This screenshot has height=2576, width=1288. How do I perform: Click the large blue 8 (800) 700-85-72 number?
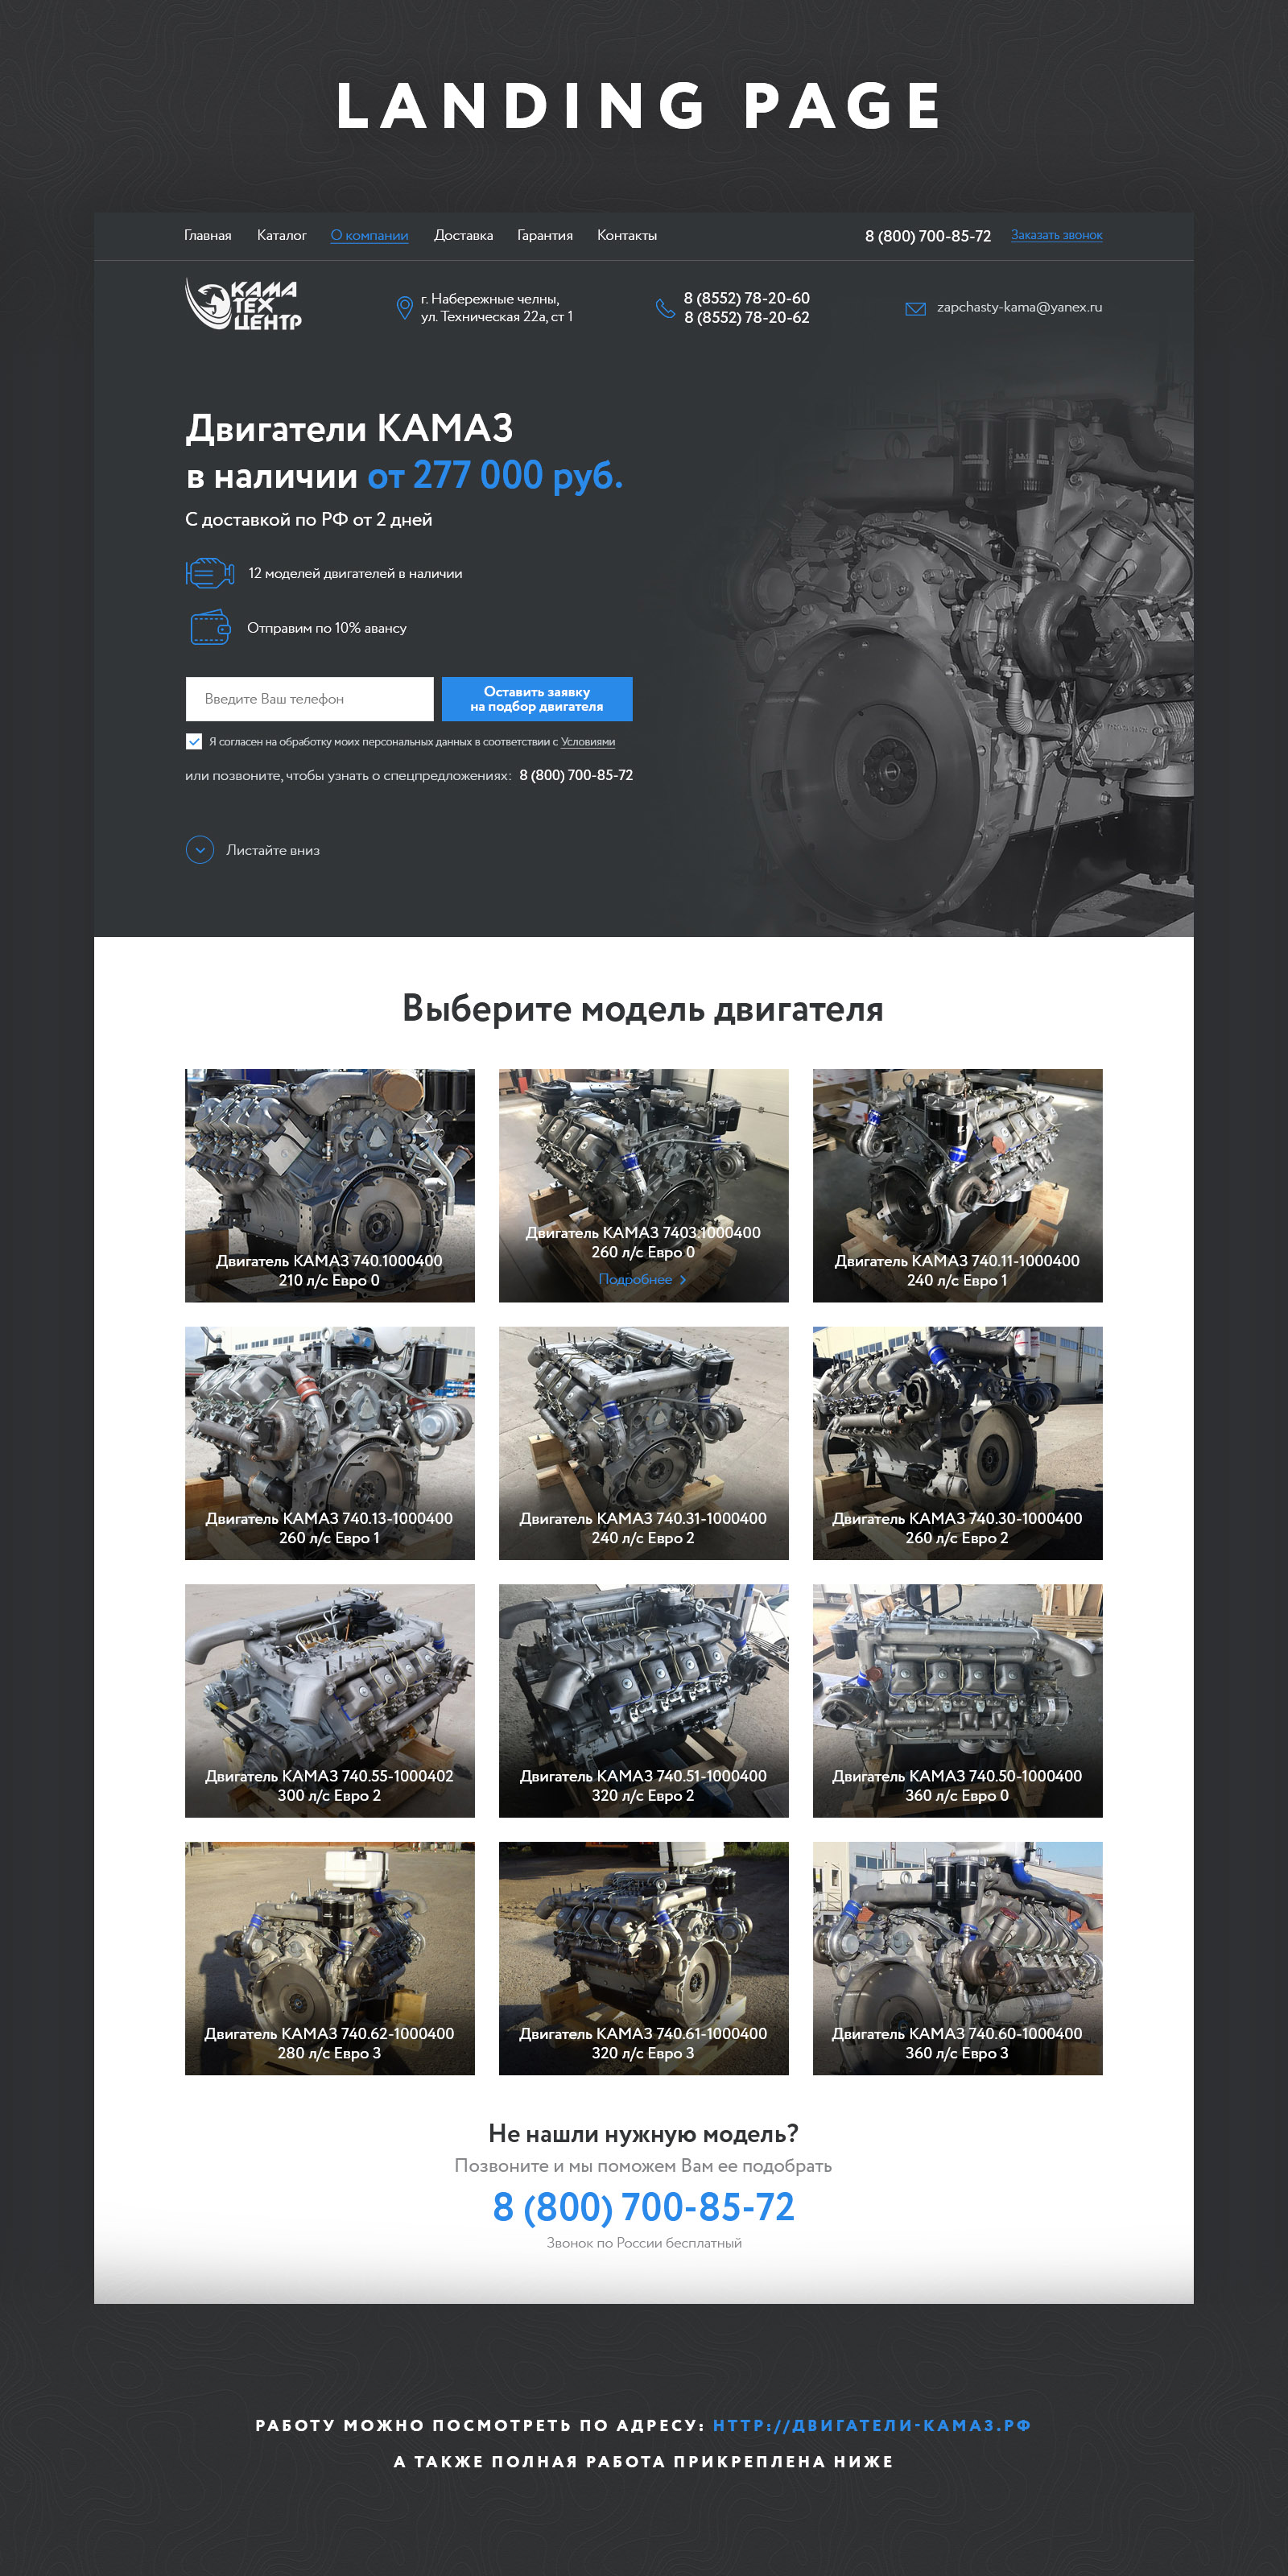(644, 2207)
